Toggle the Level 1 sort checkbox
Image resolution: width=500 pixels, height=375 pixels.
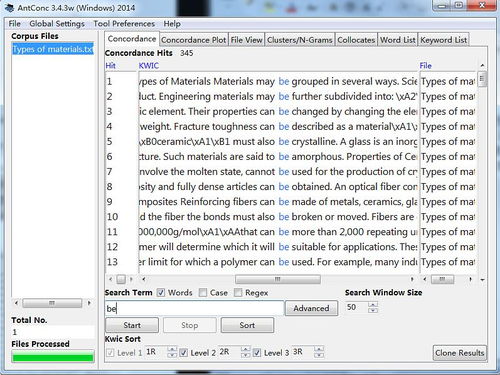click(110, 353)
